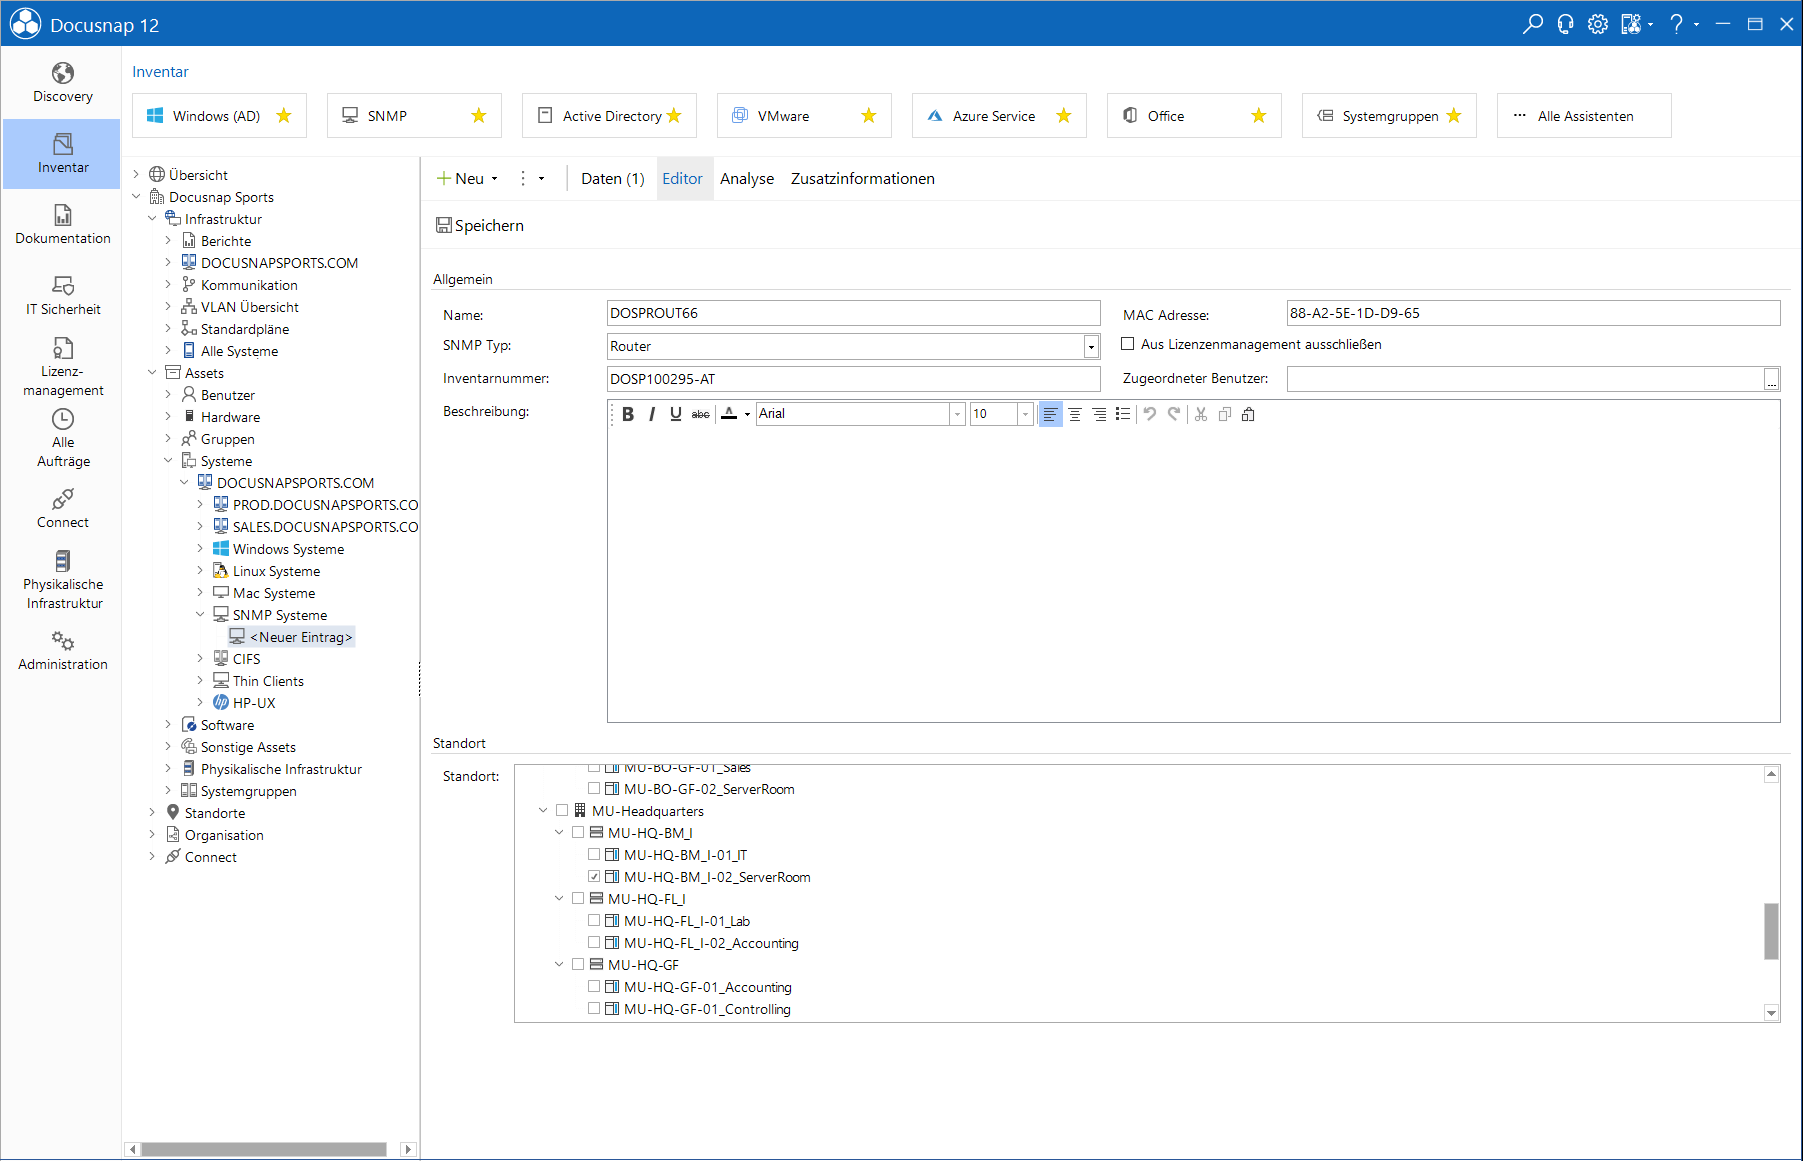Image resolution: width=1803 pixels, height=1161 pixels.
Task: Collapse the MU-HQ-FL_I location node
Action: tap(559, 899)
